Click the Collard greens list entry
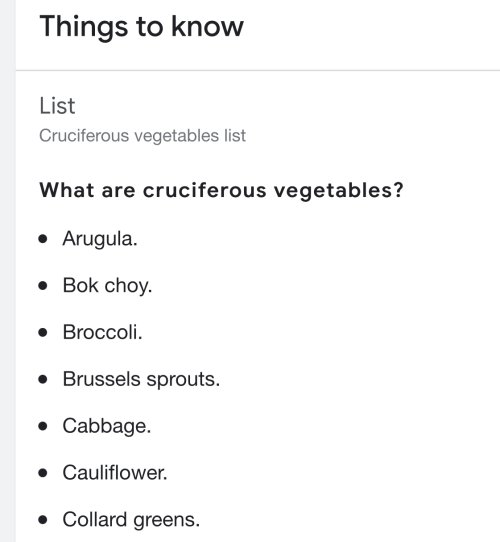 [131, 520]
